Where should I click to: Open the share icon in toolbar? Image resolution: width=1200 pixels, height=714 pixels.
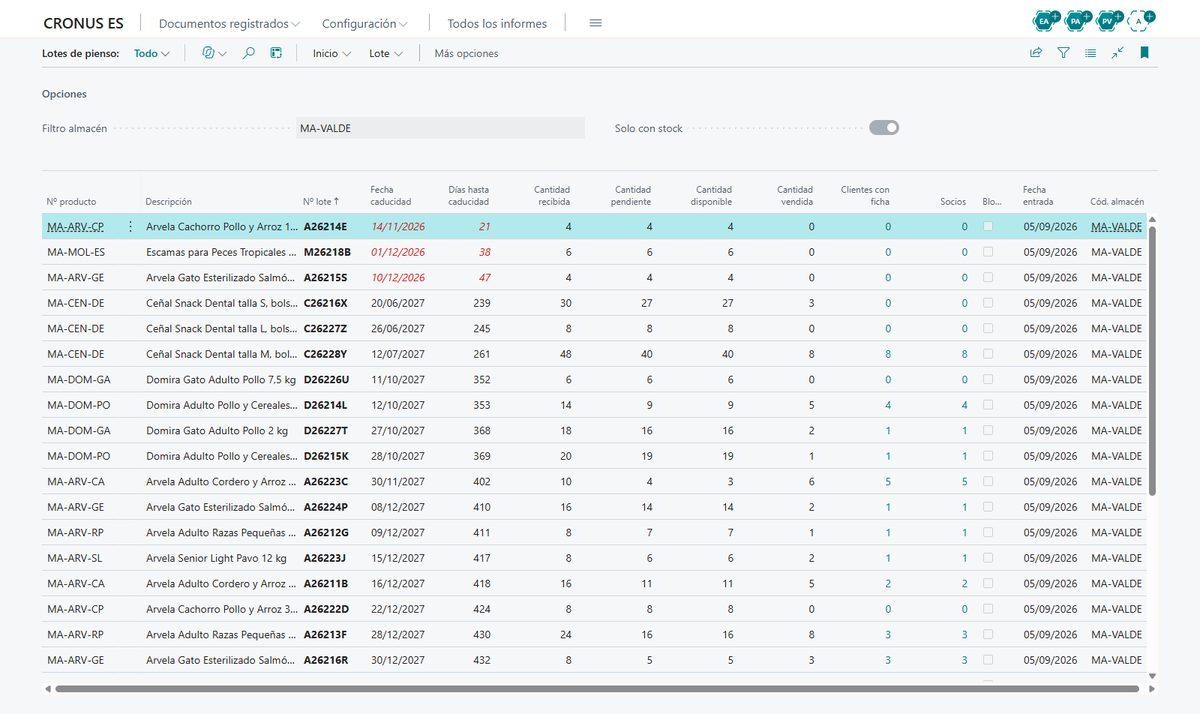click(x=1036, y=53)
